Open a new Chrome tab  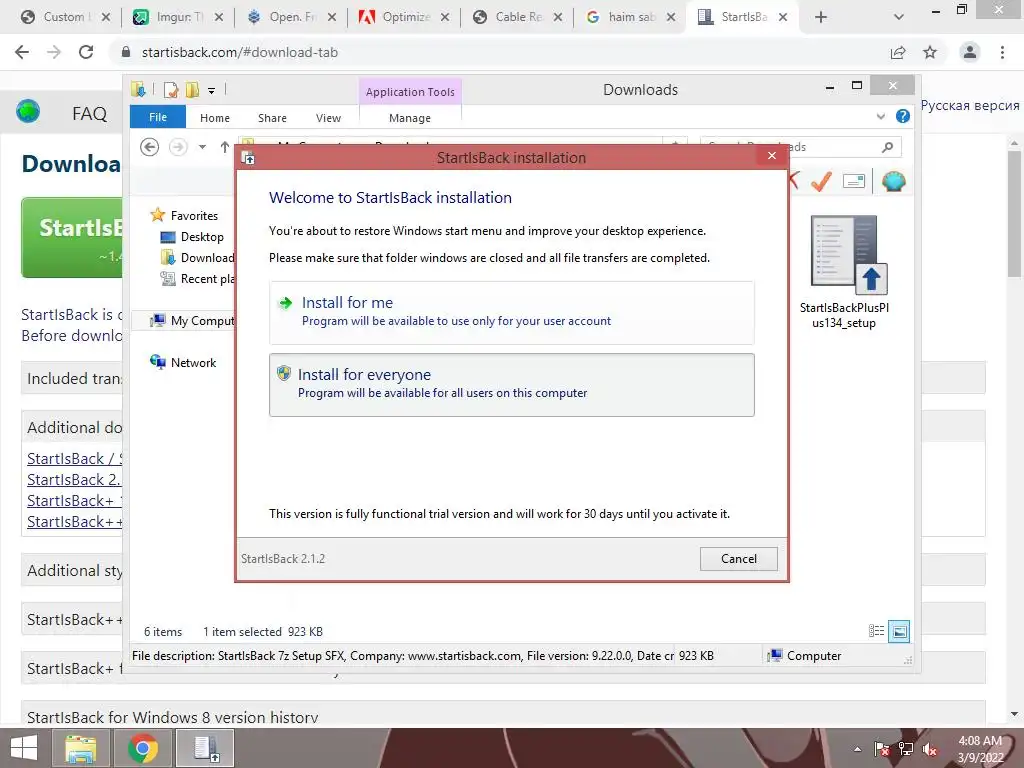[821, 18]
